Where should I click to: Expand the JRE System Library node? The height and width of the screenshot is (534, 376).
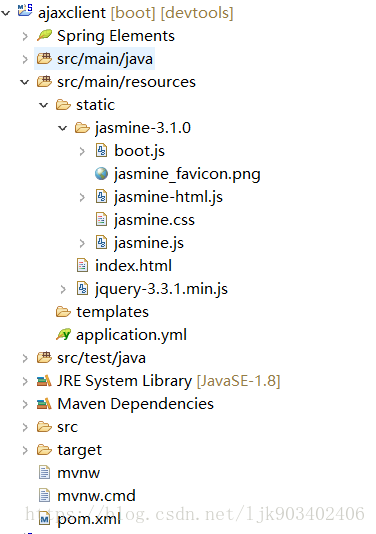pos(25,381)
